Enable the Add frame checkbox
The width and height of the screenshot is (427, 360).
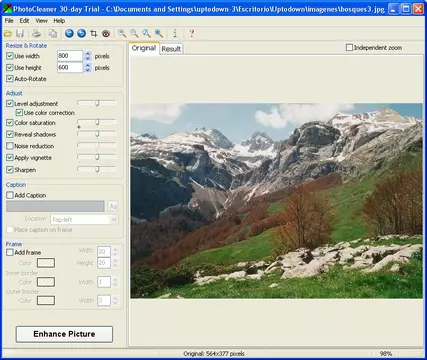point(10,252)
